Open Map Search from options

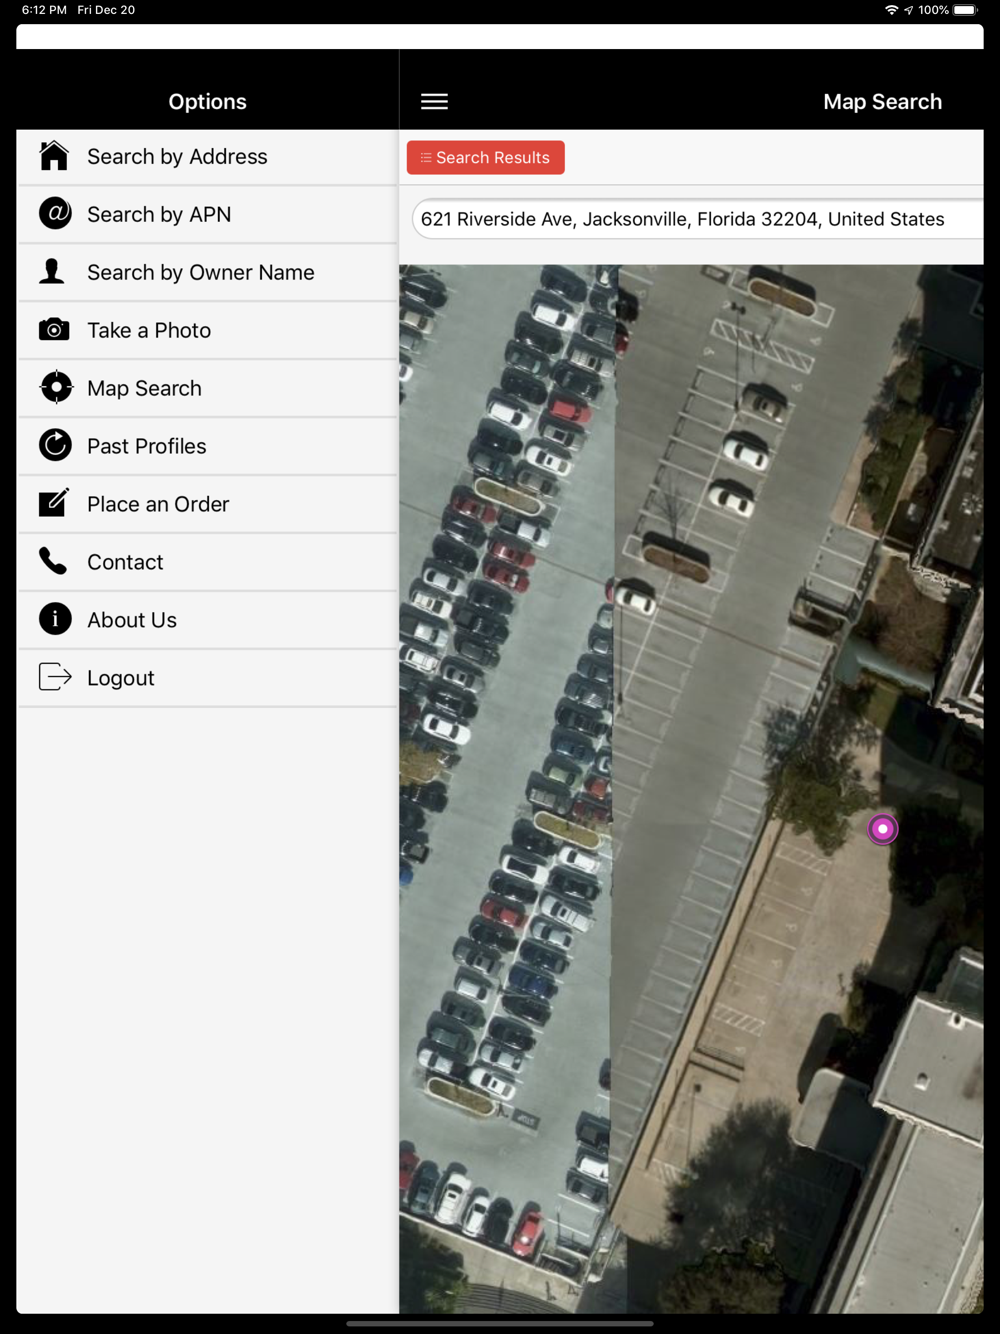pyautogui.click(x=207, y=389)
